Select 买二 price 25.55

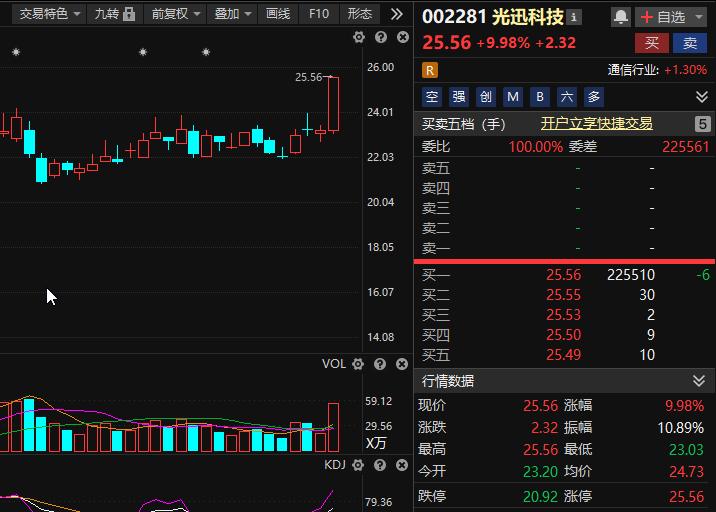coord(563,295)
